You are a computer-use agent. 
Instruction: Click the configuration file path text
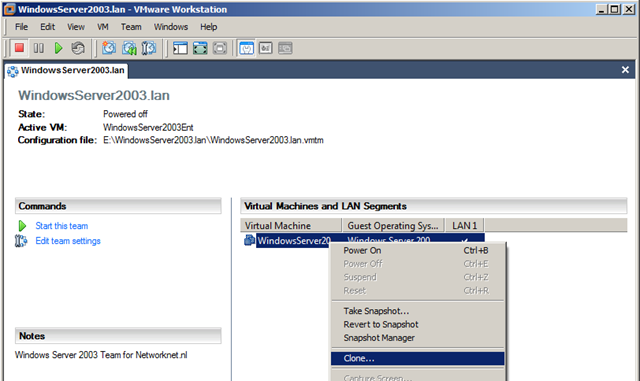point(213,140)
